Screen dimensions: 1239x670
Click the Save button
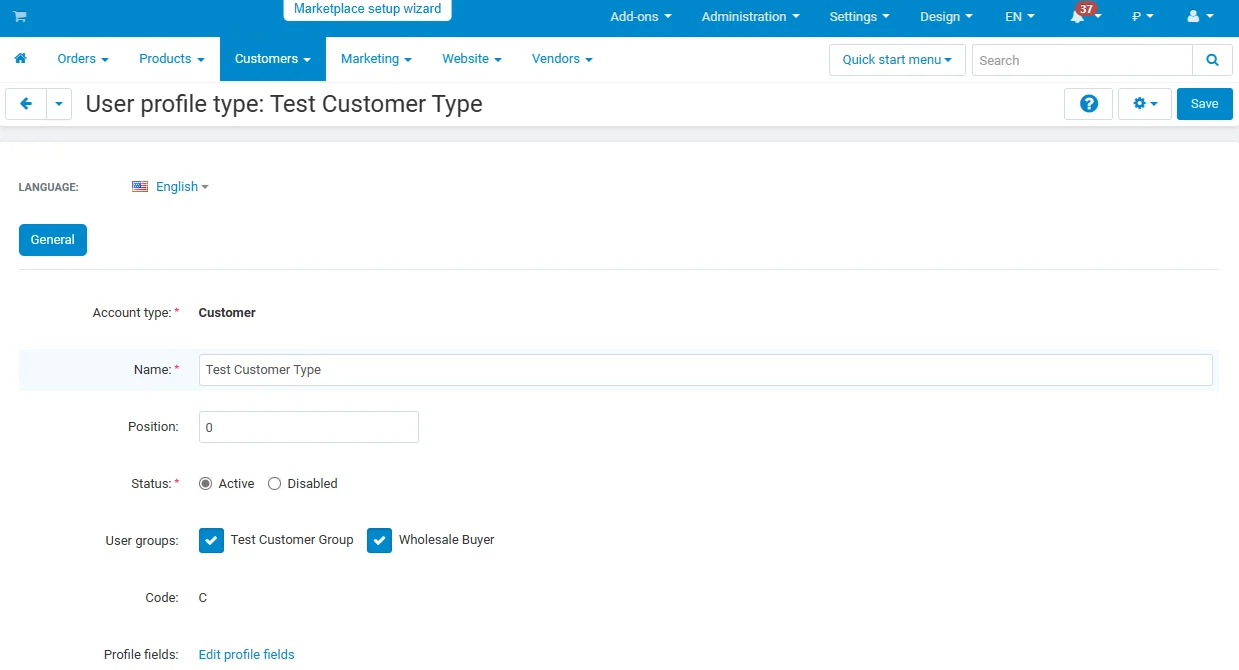(1204, 104)
